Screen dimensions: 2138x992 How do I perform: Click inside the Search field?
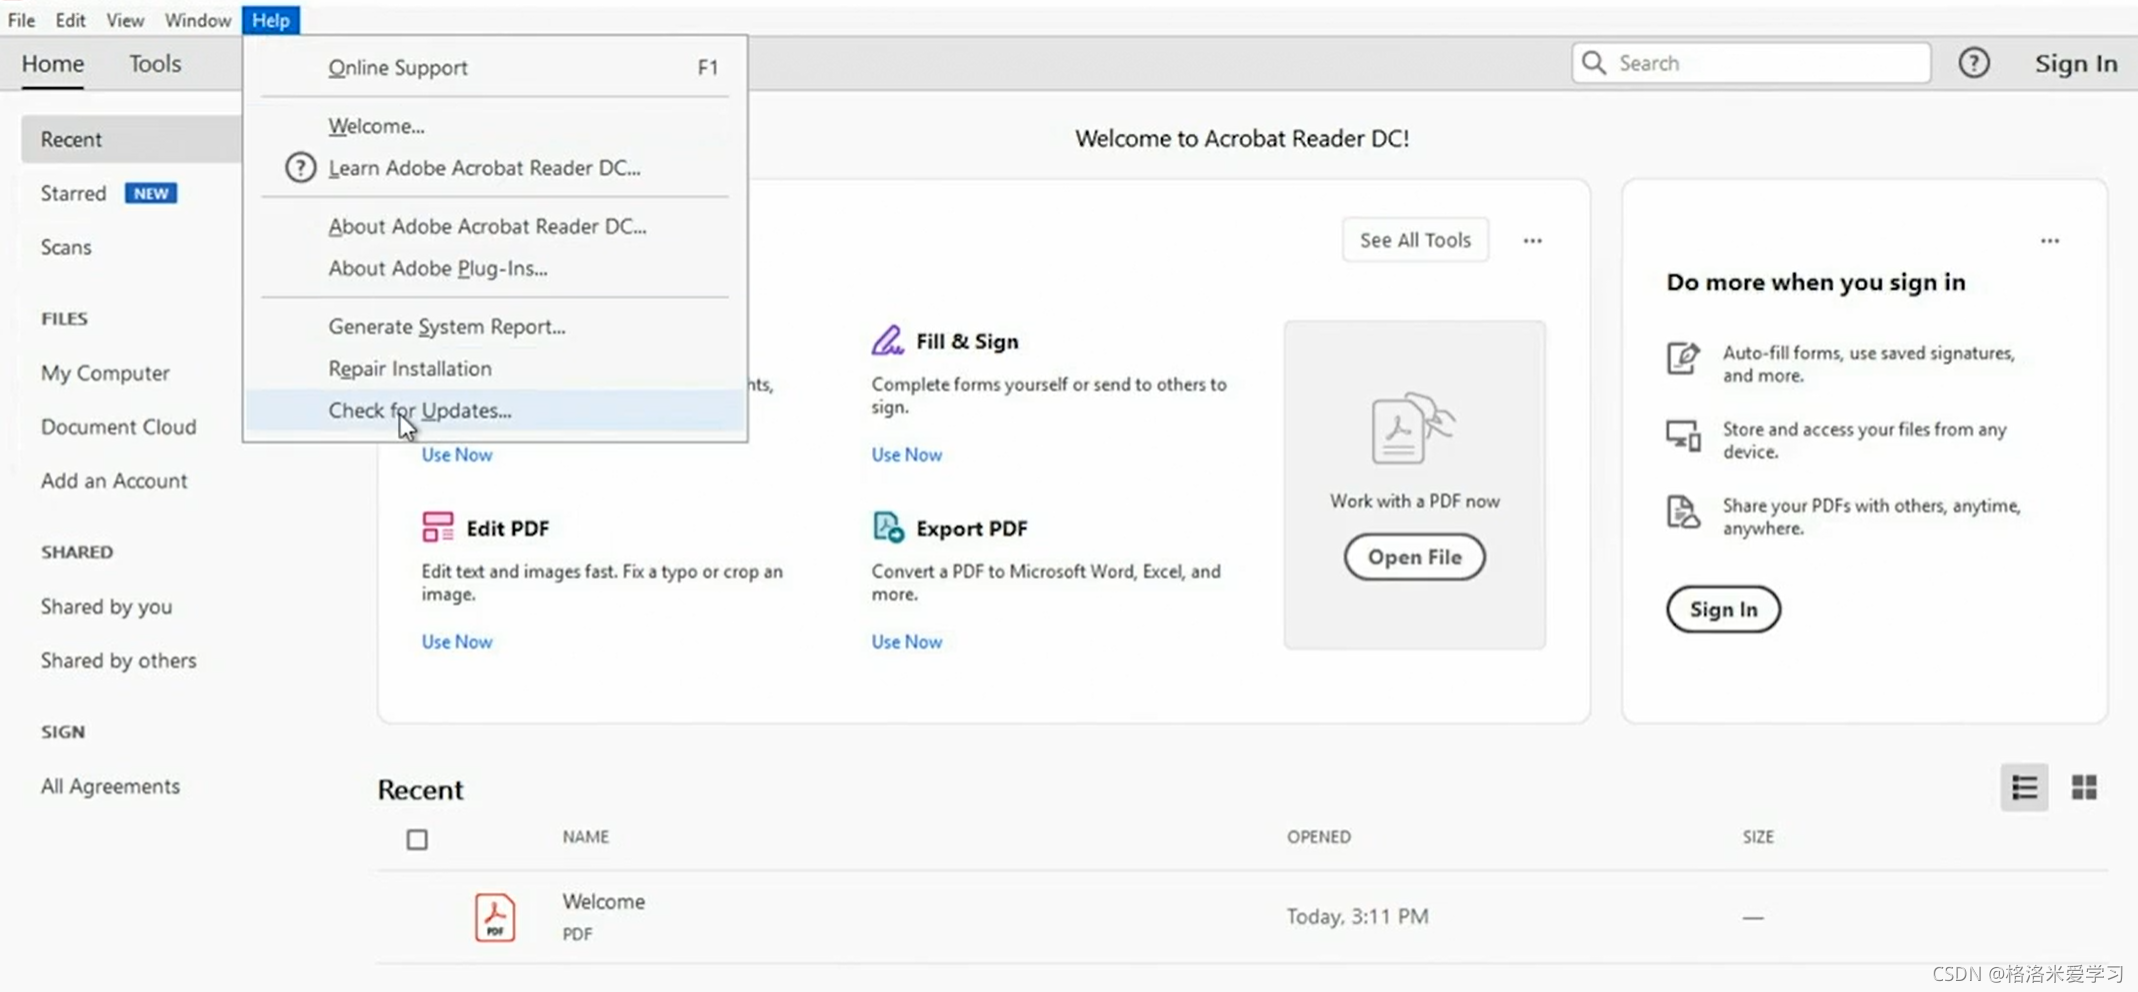click(x=1751, y=63)
